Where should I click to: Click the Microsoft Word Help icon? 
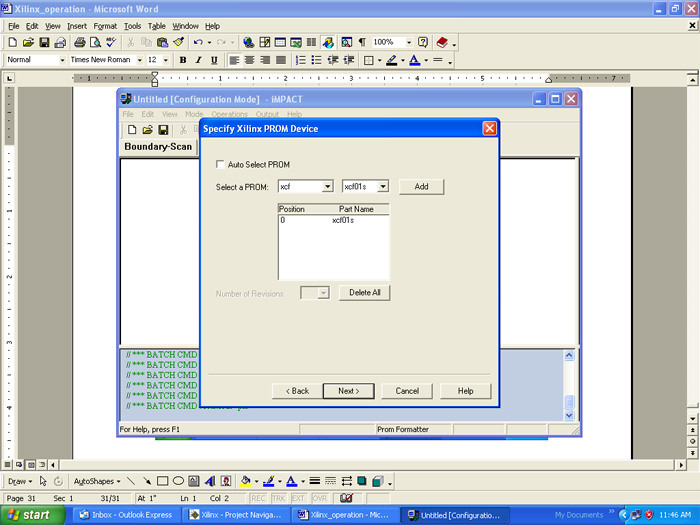pos(422,42)
